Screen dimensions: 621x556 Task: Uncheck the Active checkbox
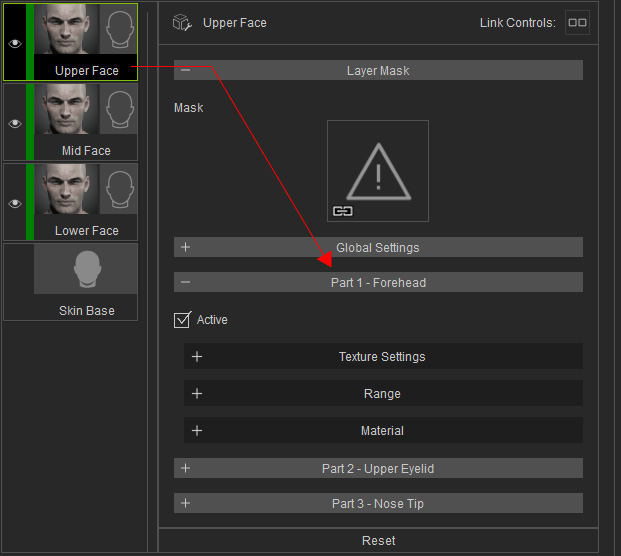point(182,320)
